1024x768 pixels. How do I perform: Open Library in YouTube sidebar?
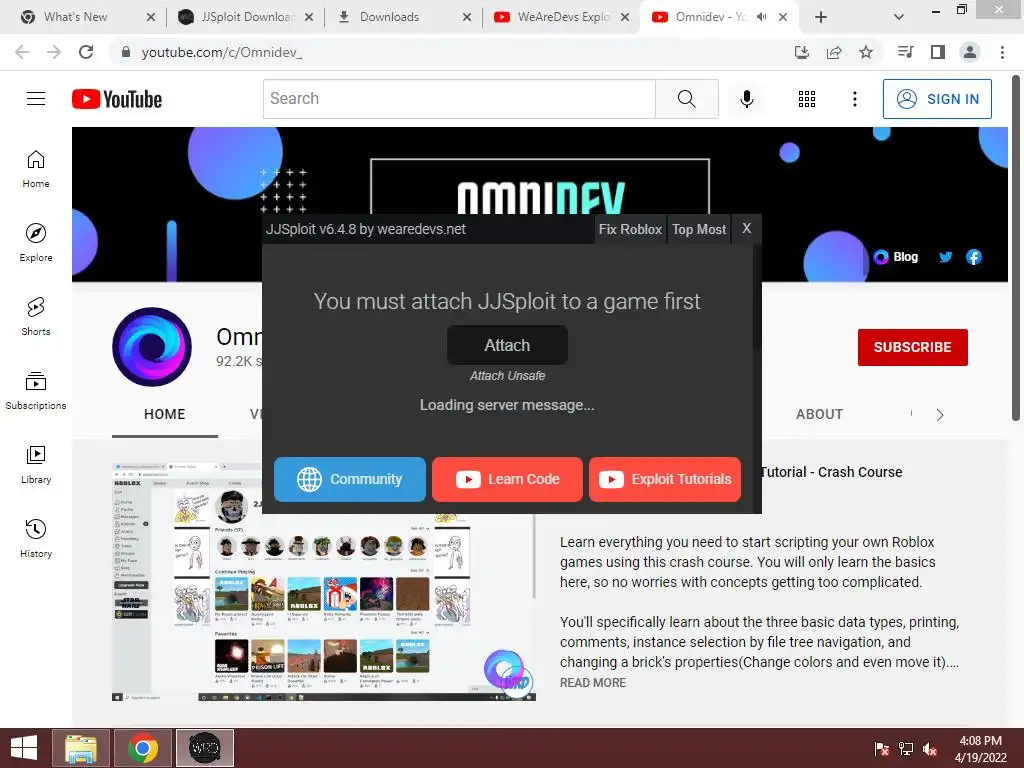pyautogui.click(x=36, y=464)
